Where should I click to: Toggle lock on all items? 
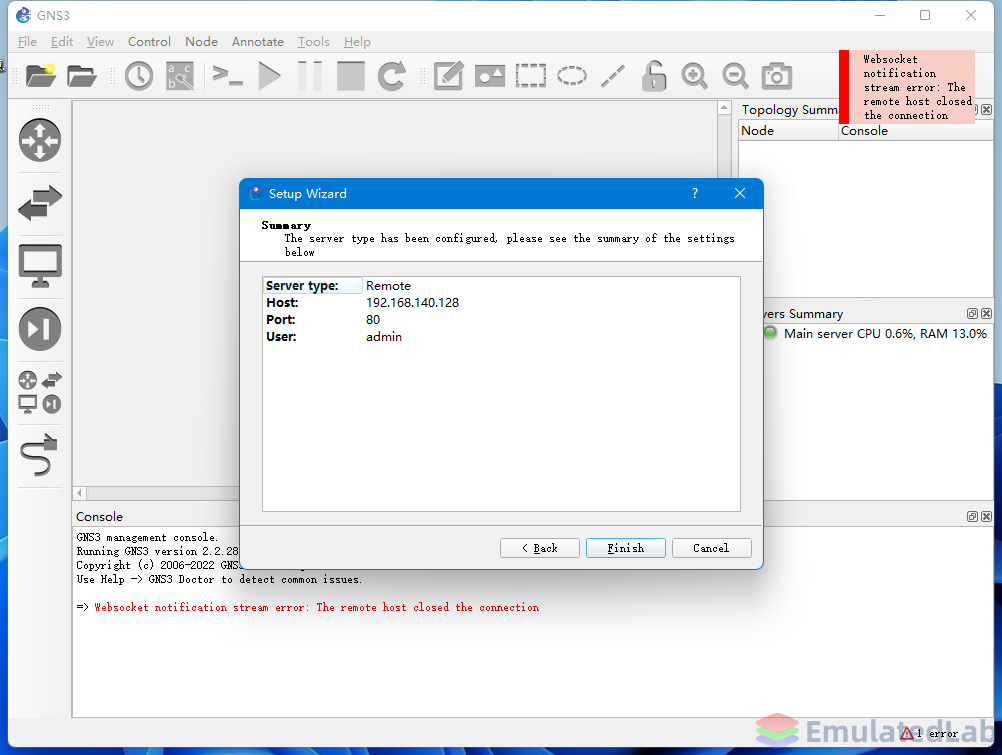tap(654, 76)
